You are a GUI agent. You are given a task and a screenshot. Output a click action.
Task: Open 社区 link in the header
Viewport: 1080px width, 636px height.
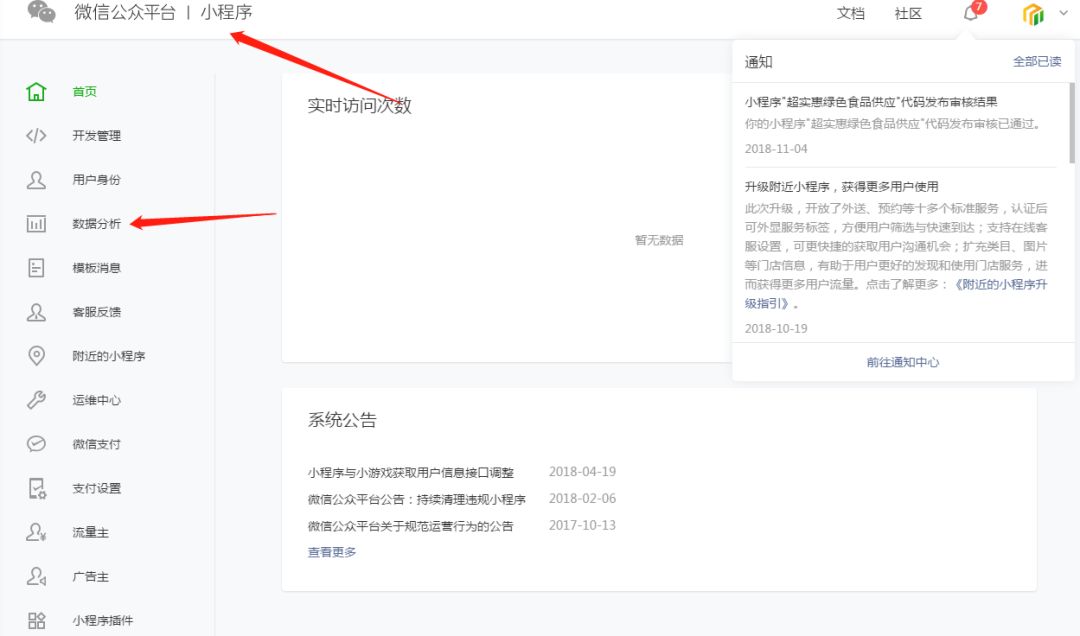point(908,13)
